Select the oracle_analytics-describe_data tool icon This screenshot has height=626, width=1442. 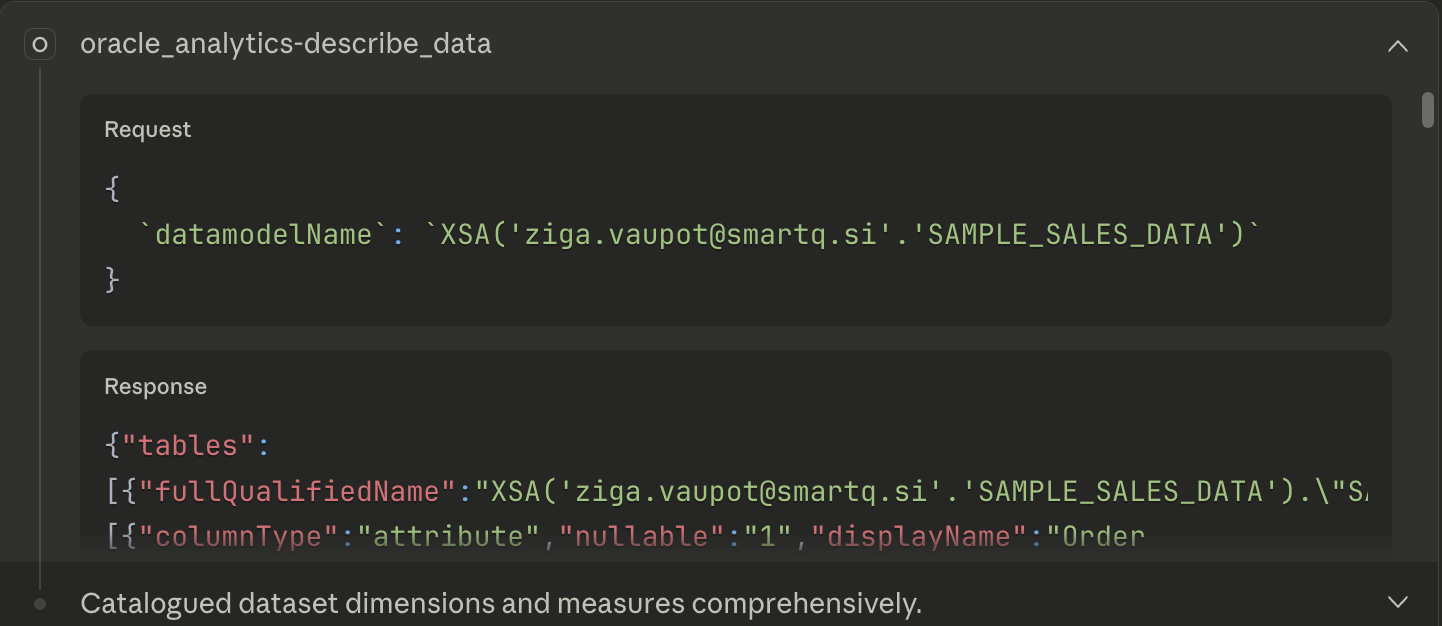tap(39, 44)
